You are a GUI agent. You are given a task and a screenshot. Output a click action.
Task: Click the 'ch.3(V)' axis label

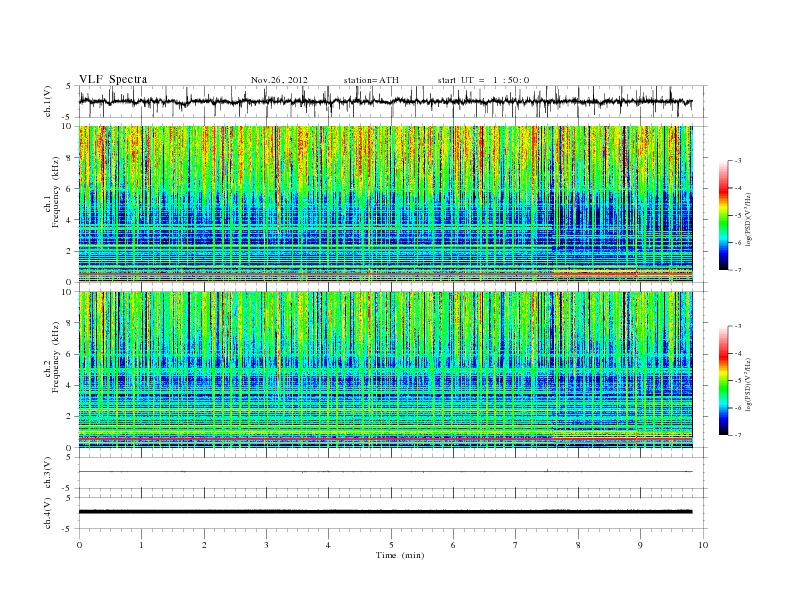(48, 473)
